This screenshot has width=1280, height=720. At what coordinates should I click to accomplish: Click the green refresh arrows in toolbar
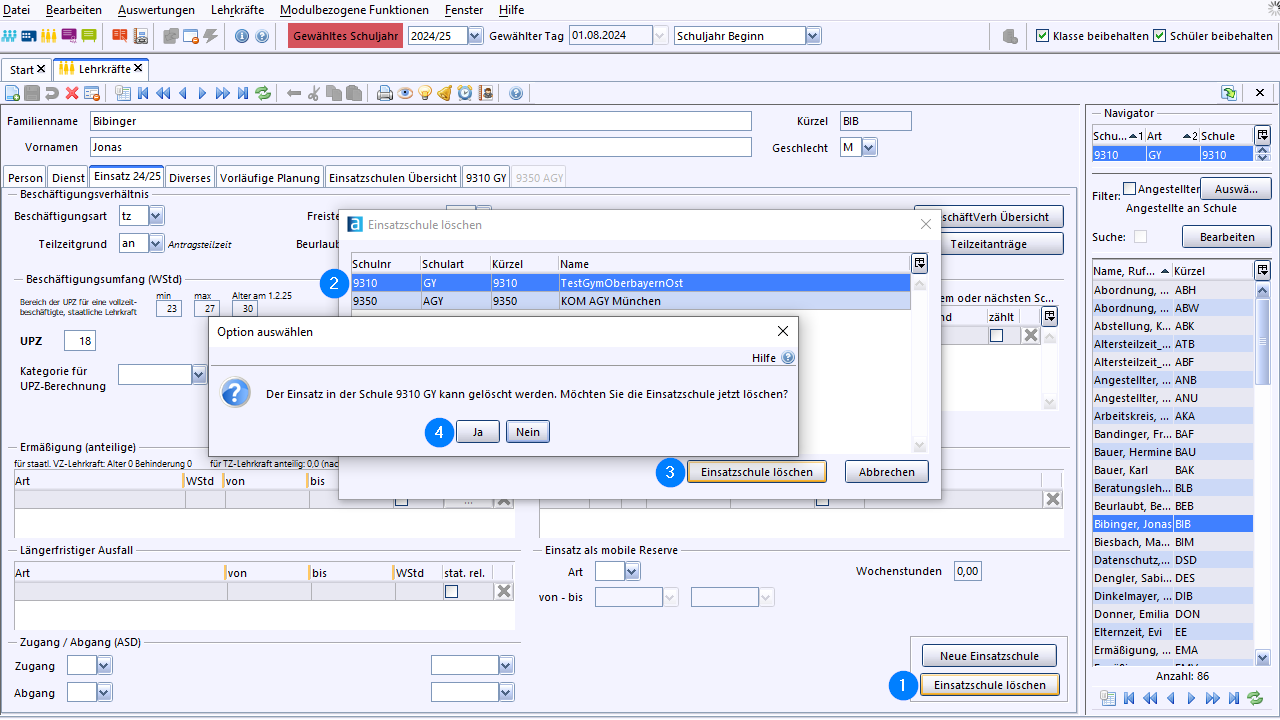pos(263,93)
